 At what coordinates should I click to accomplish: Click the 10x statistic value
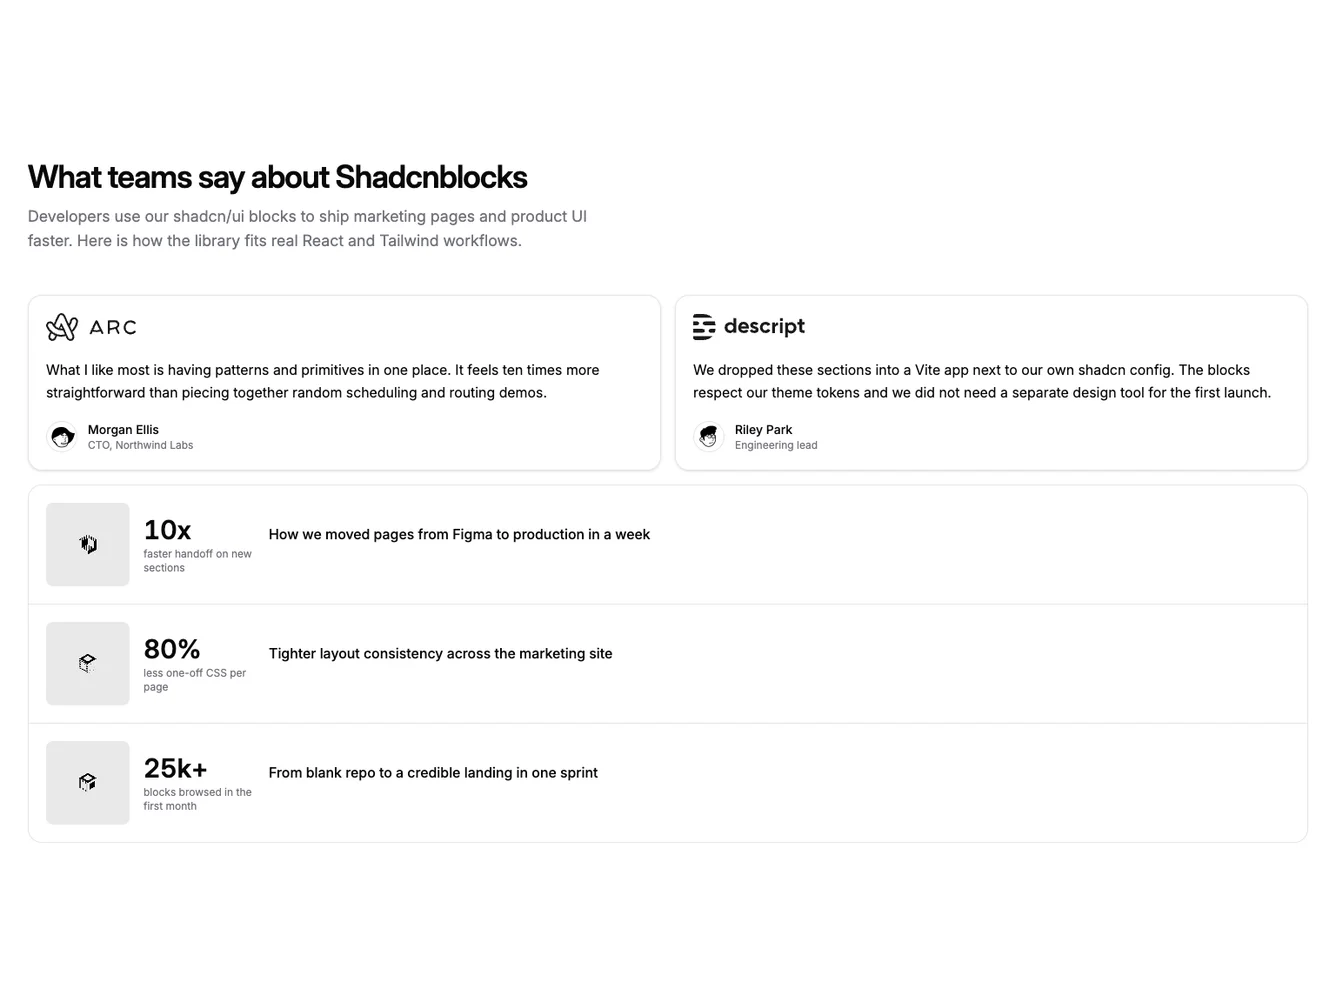click(x=166, y=530)
